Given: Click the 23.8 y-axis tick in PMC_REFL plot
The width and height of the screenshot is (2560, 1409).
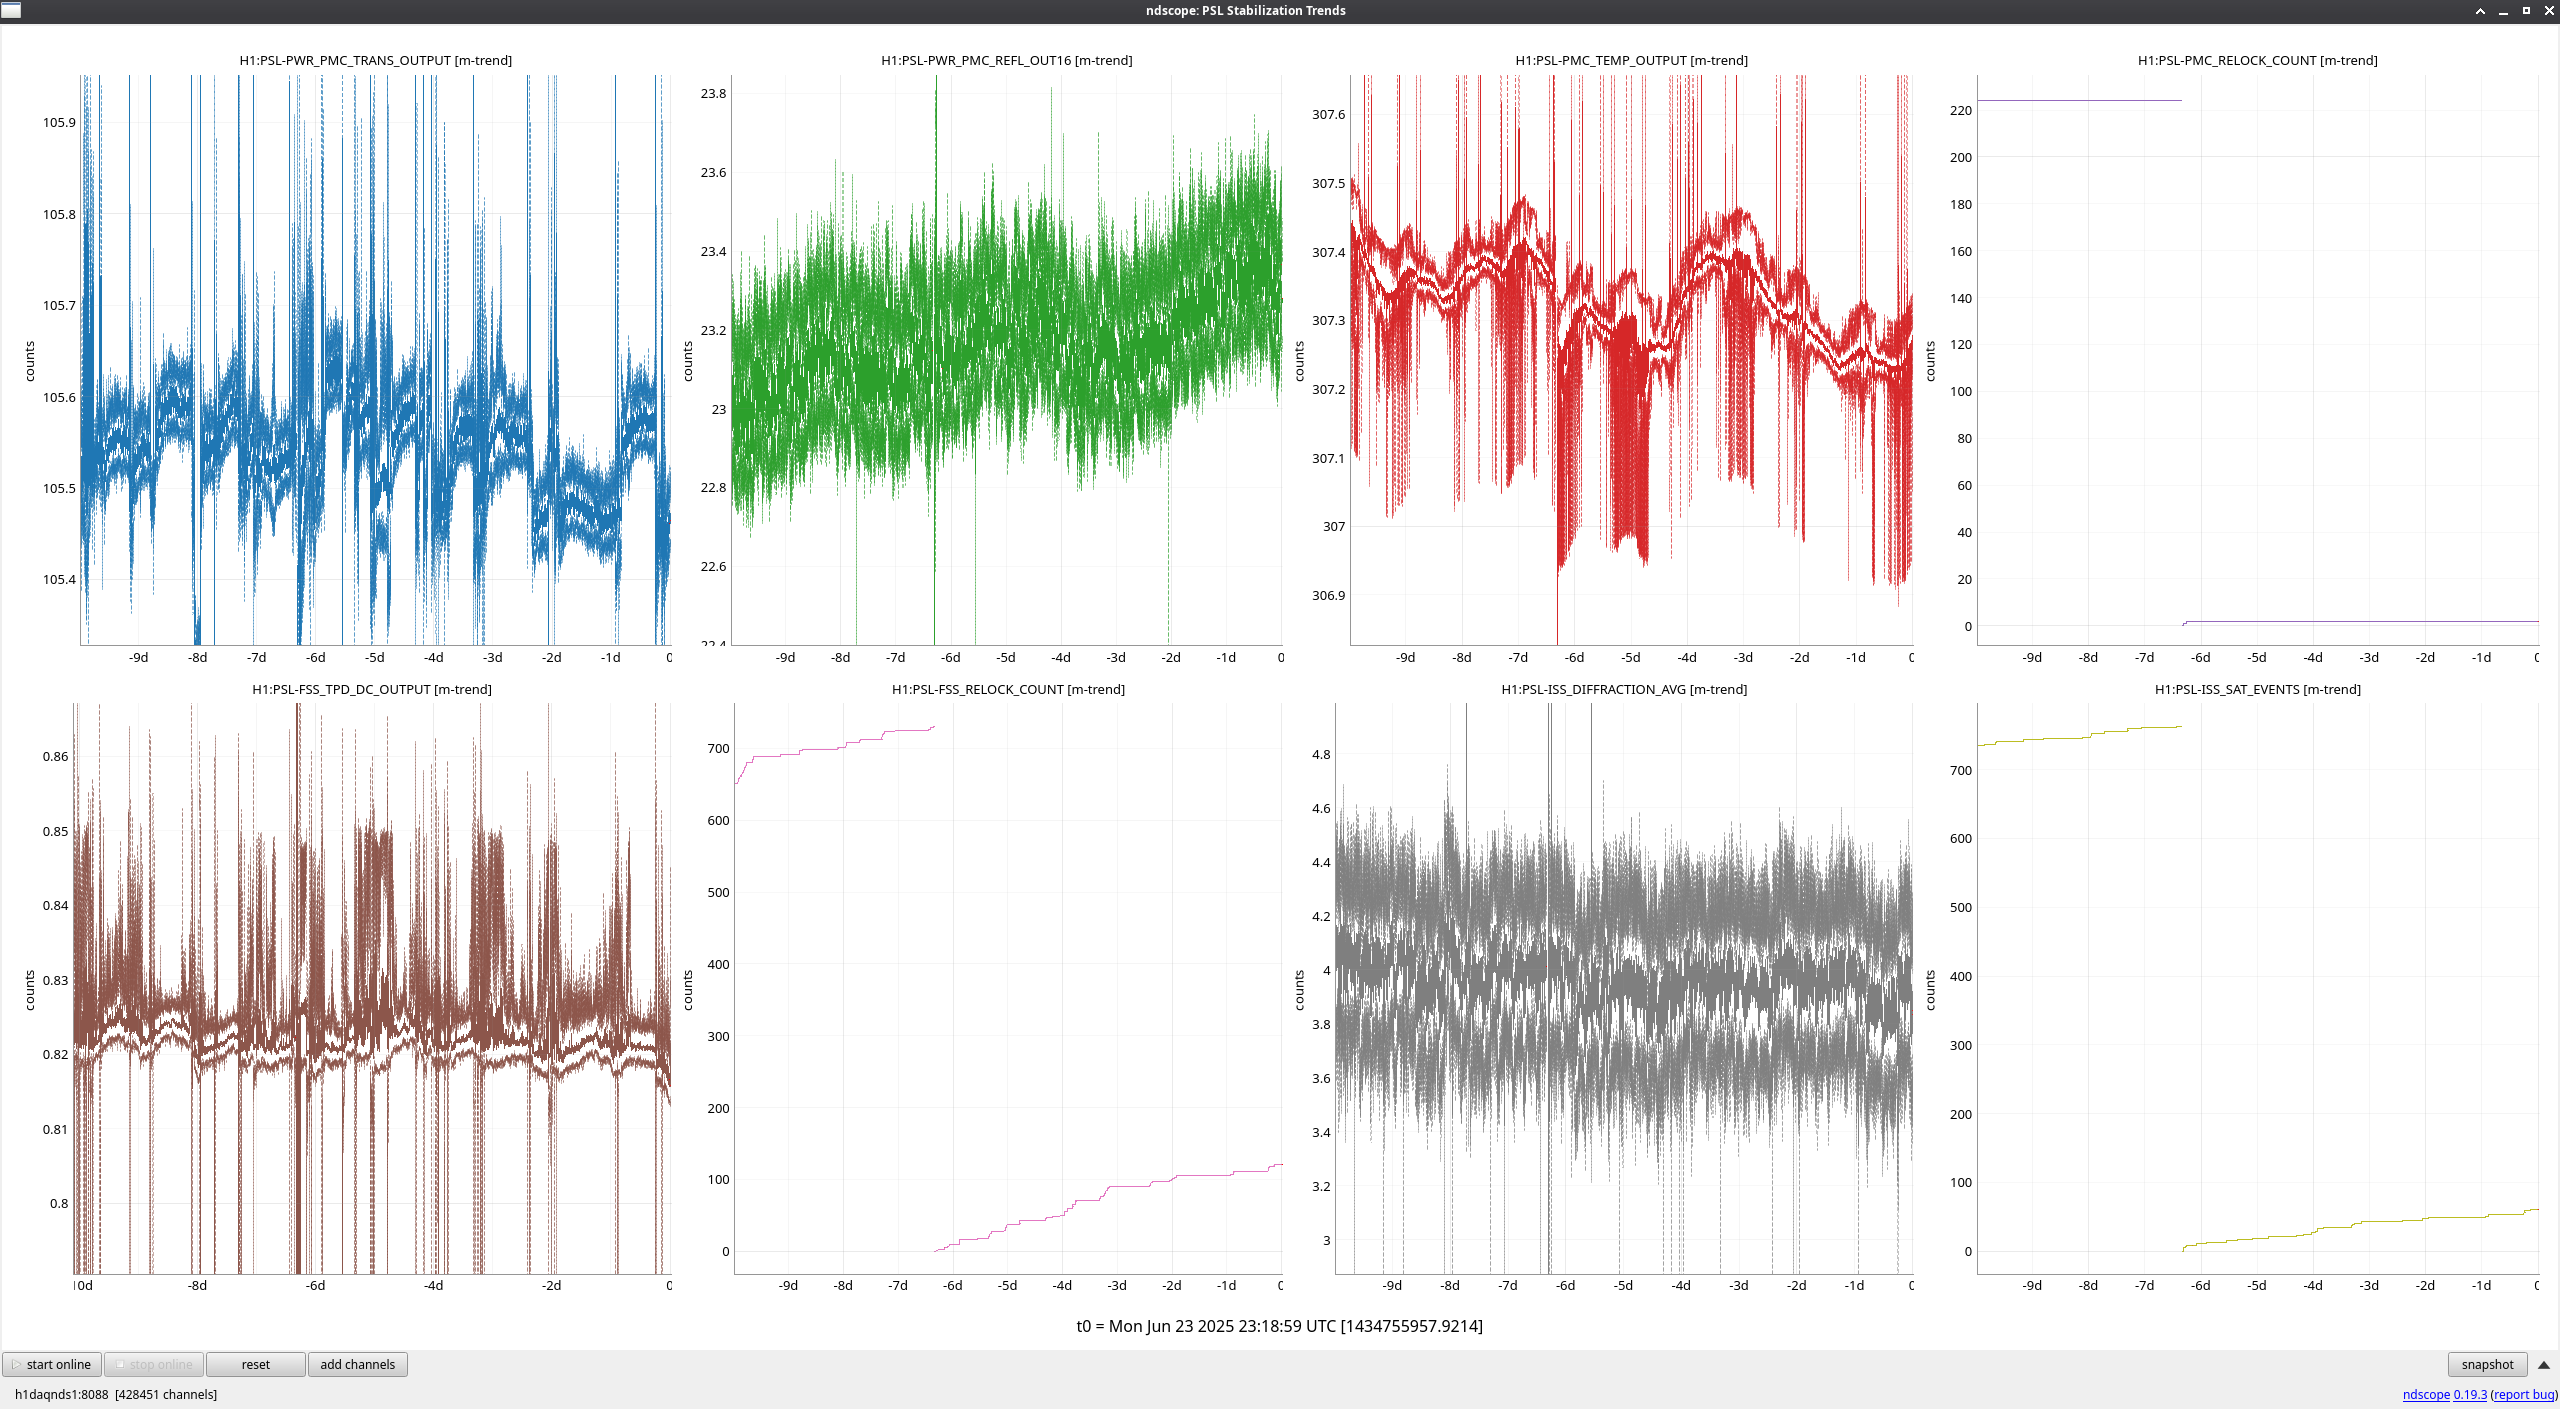Looking at the screenshot, I should pos(713,93).
